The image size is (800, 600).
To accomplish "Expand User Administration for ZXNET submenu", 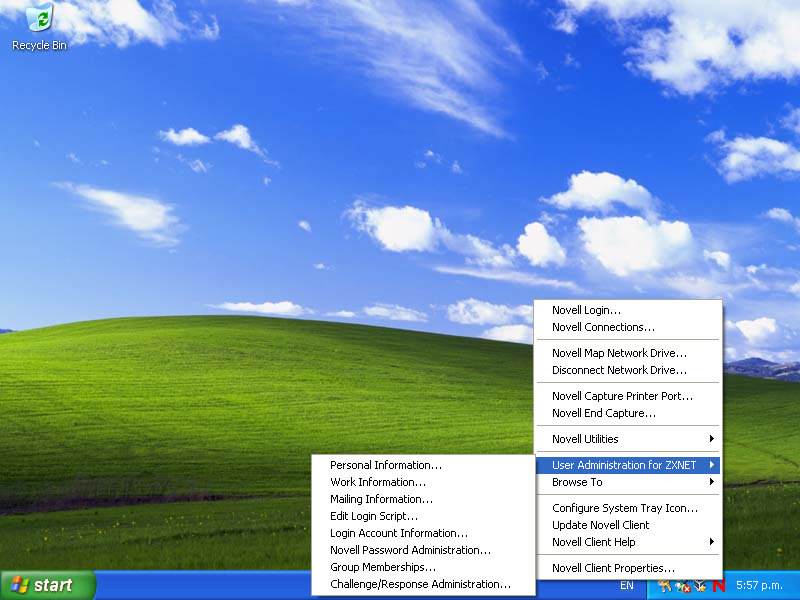I will 628,465.
